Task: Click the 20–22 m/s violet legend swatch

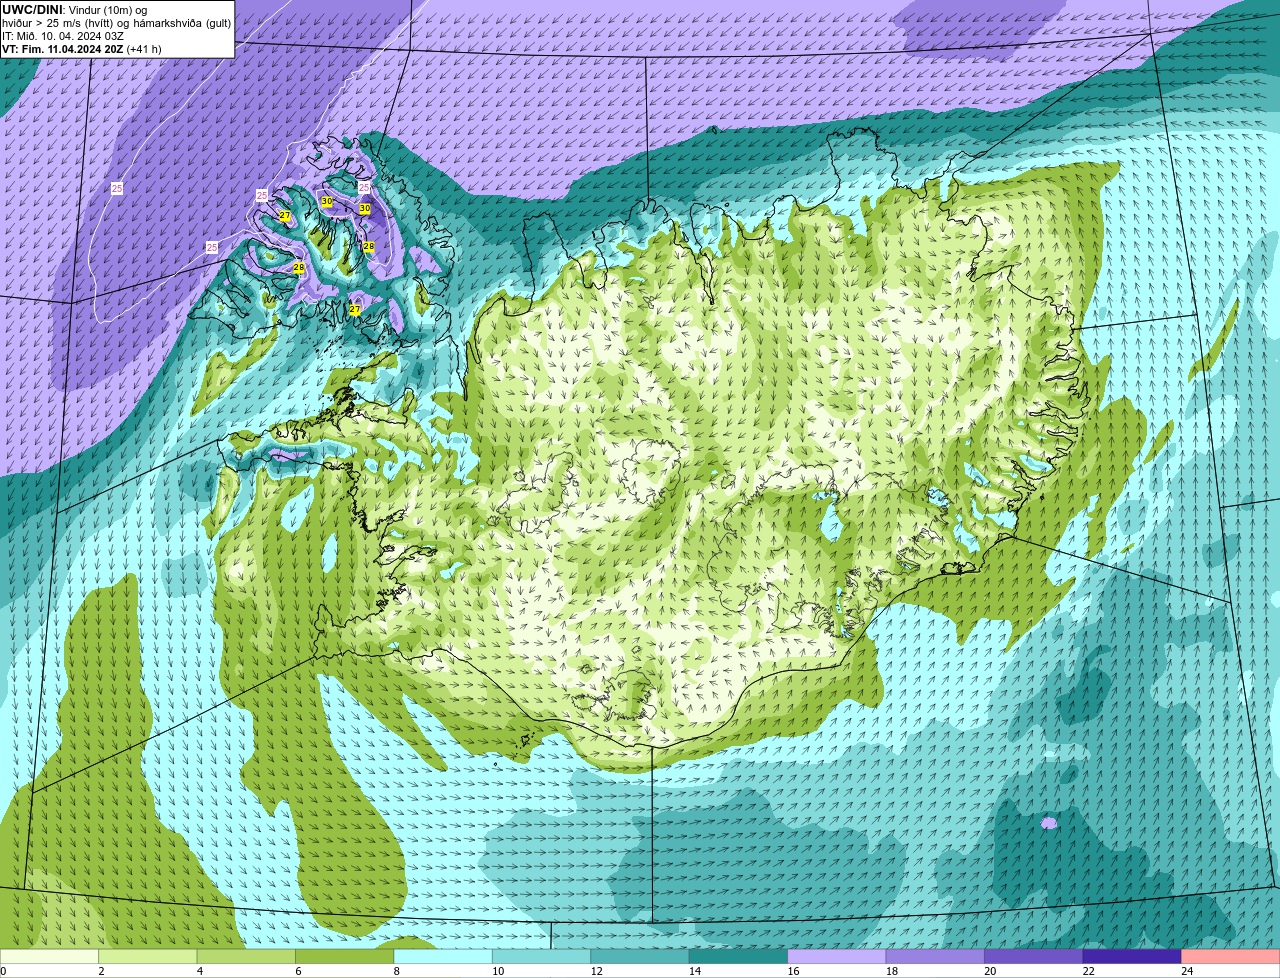Action: coord(1034,956)
